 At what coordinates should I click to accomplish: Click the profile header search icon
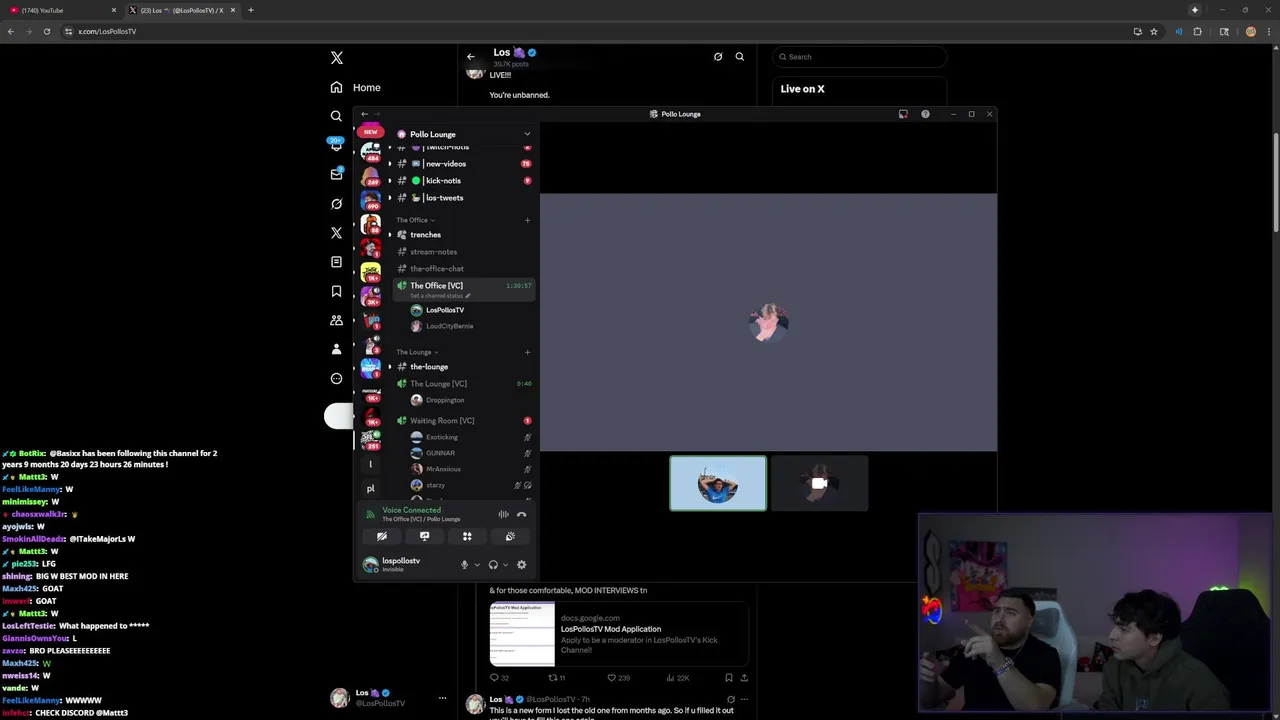[740, 57]
